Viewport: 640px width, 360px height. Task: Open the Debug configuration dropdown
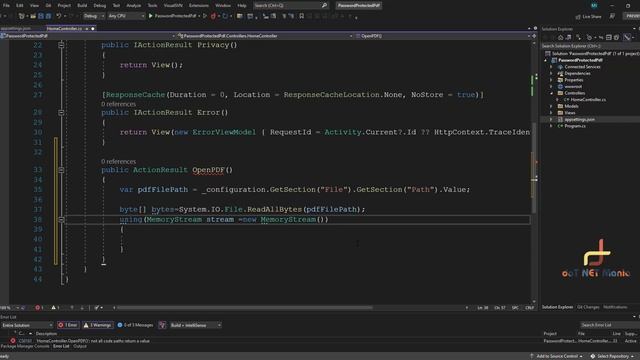pyautogui.click(x=93, y=16)
